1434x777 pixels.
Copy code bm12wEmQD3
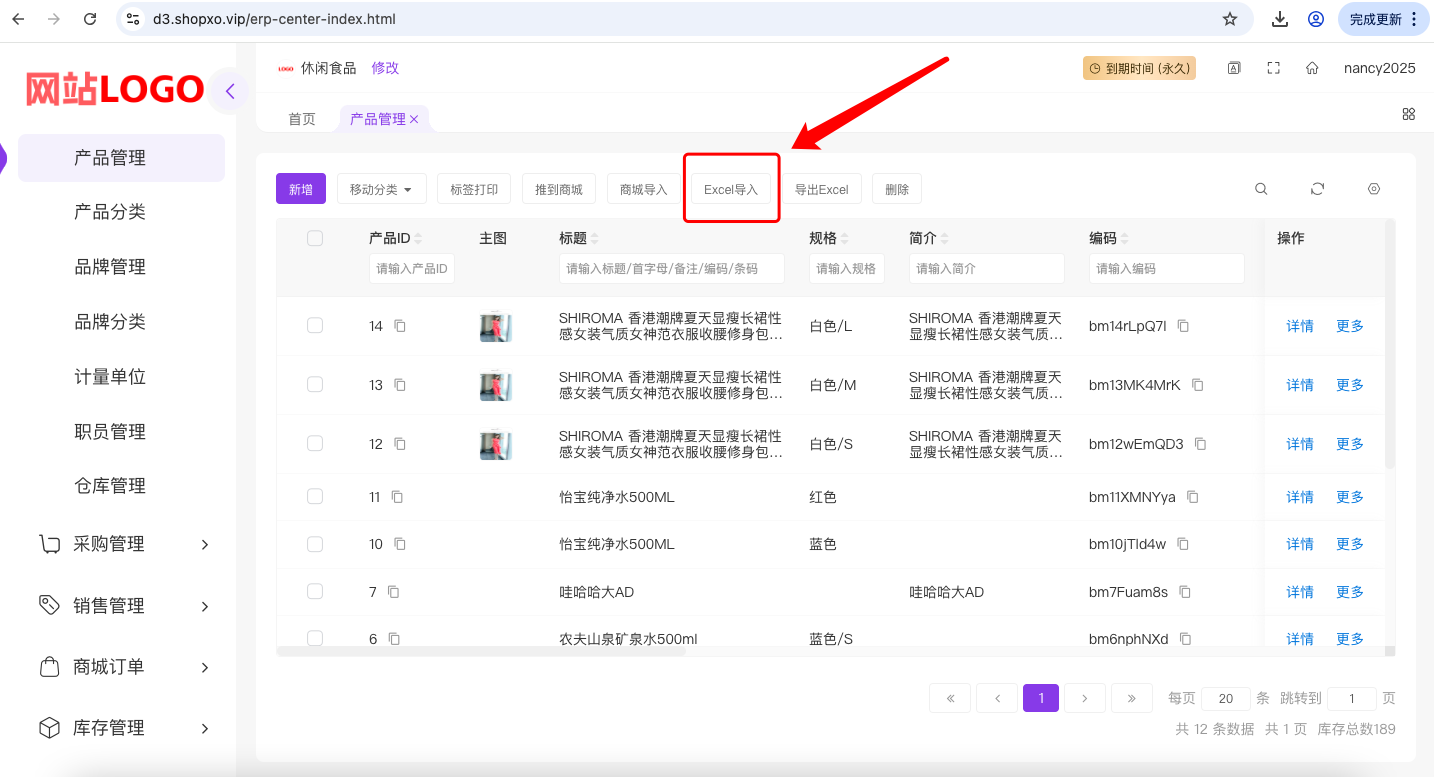click(x=1201, y=444)
